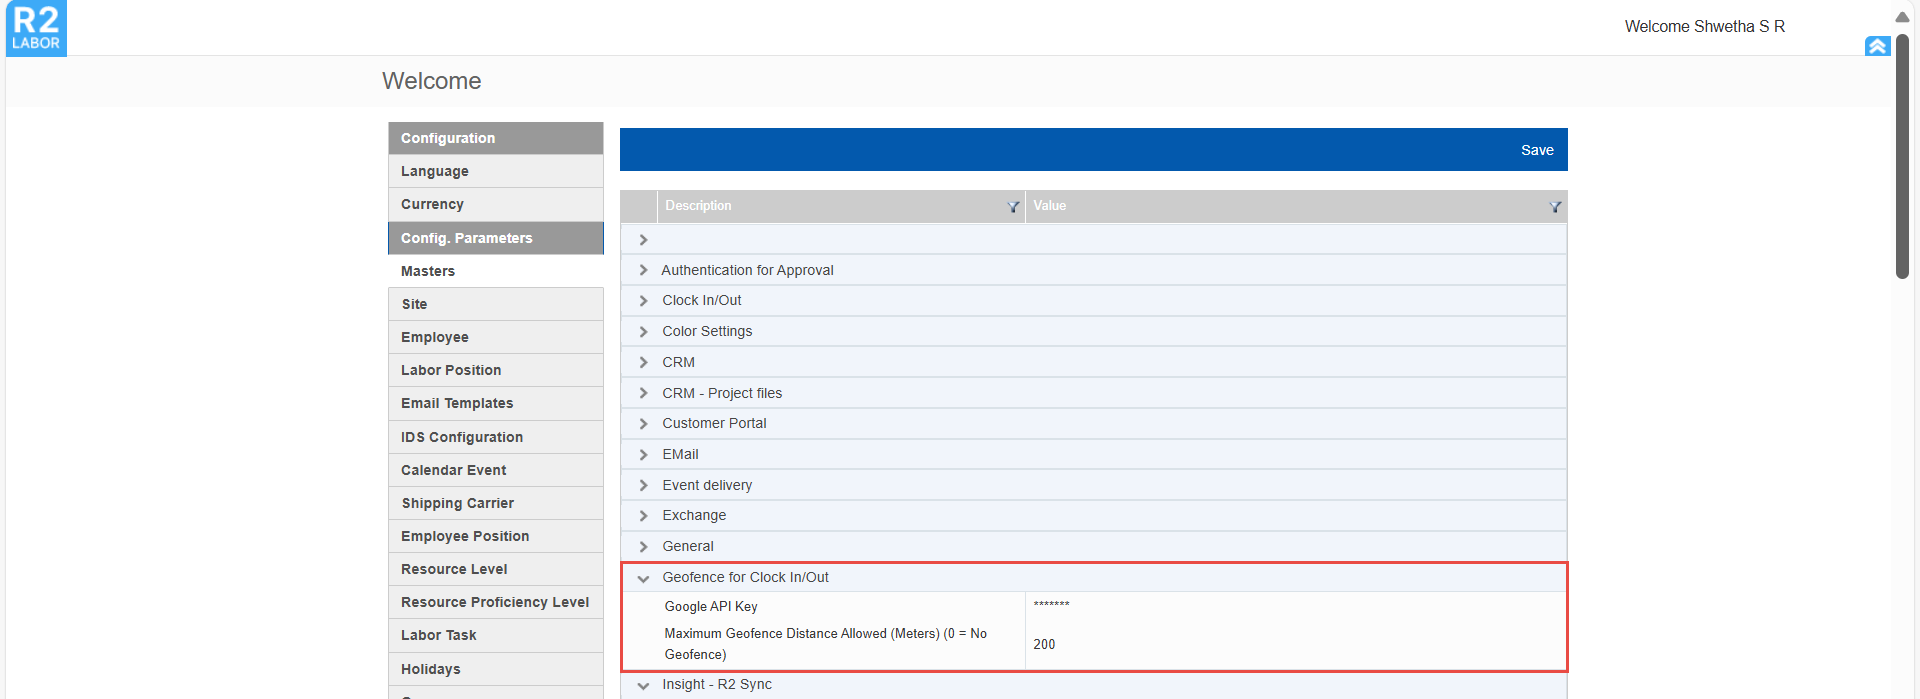Viewport: 1920px width, 699px height.
Task: Open Config. Parameters in the sidebar
Action: 466,238
